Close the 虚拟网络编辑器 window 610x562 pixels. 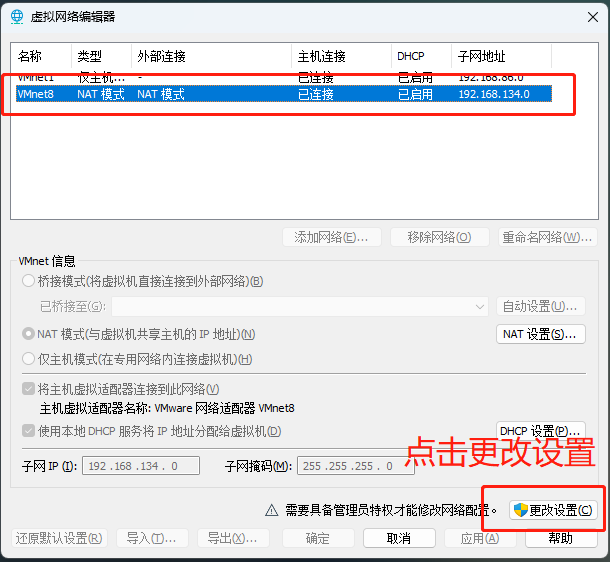point(593,17)
